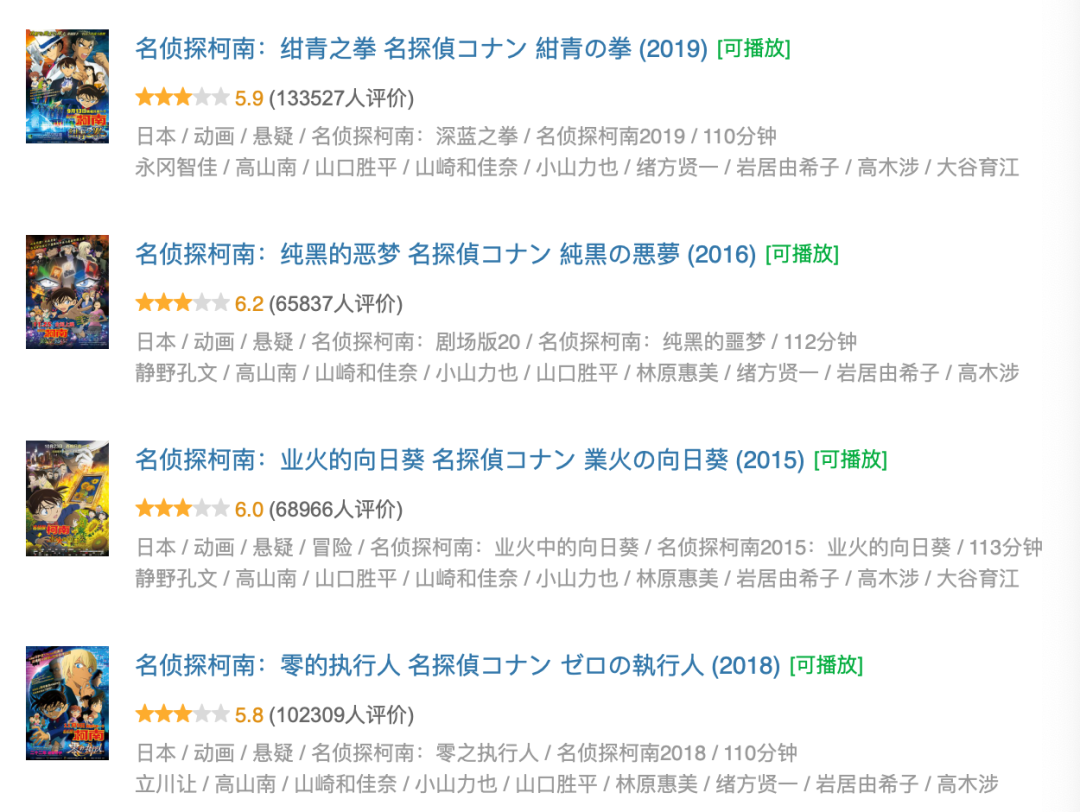Screen dimensions: 1080x812
Task: Open the 零的执行人 (2018) movie poster thumbnail
Action: tap(68, 703)
